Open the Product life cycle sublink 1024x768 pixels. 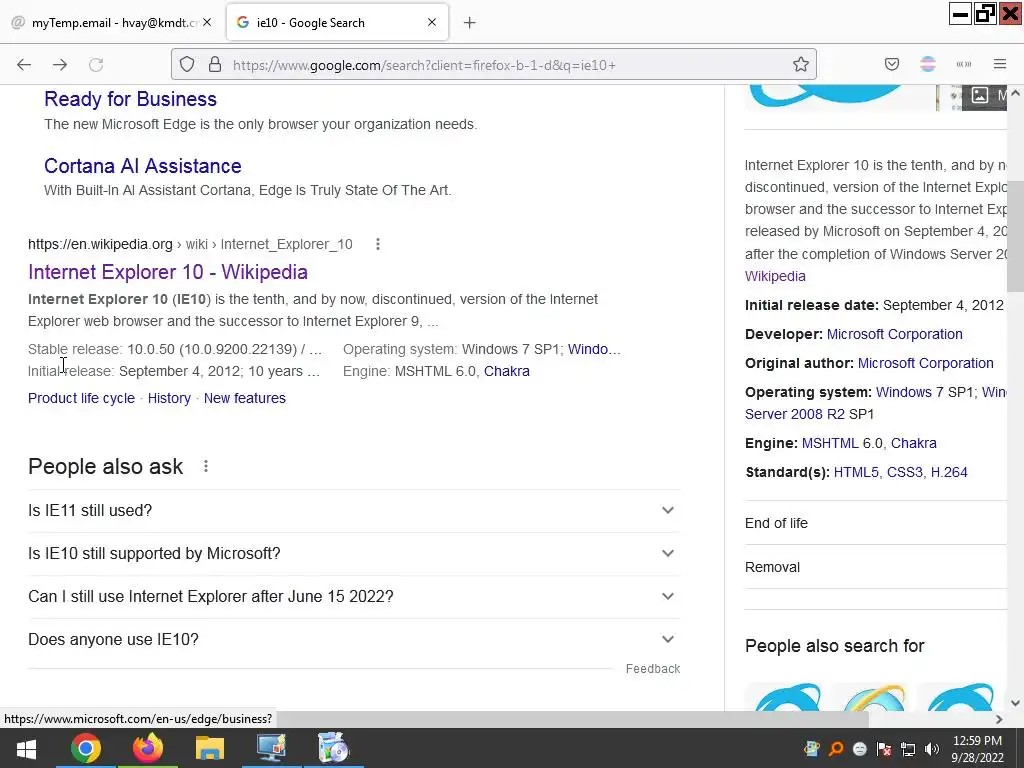(81, 398)
